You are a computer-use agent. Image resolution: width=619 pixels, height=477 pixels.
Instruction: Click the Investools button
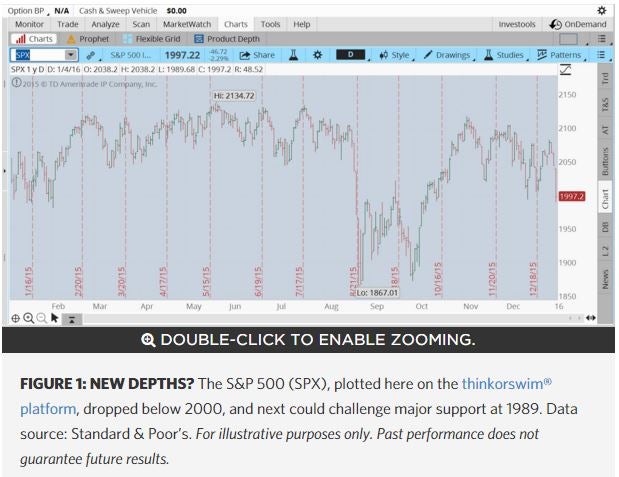coord(517,24)
